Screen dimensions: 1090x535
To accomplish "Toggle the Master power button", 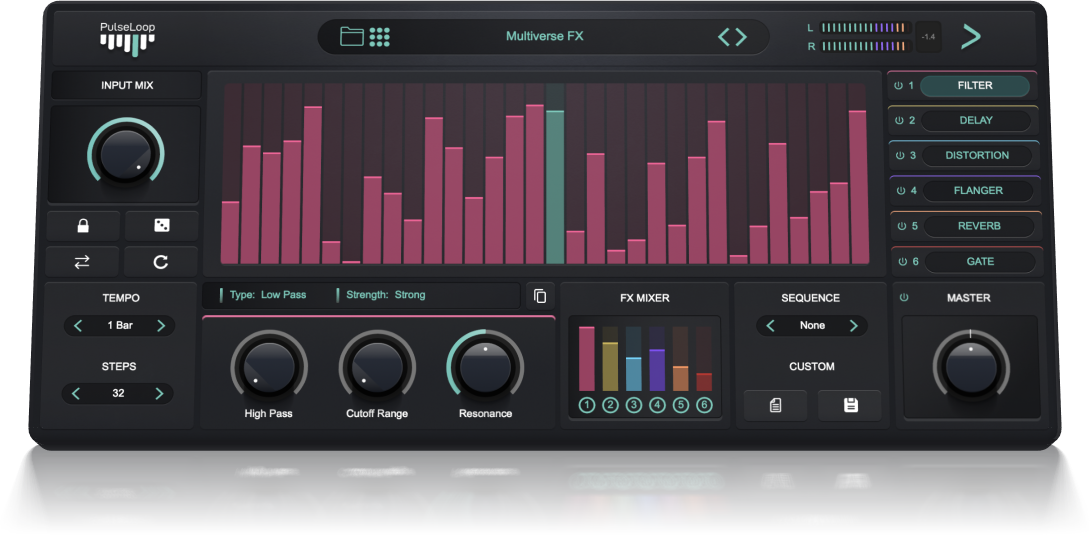I will click(x=905, y=298).
